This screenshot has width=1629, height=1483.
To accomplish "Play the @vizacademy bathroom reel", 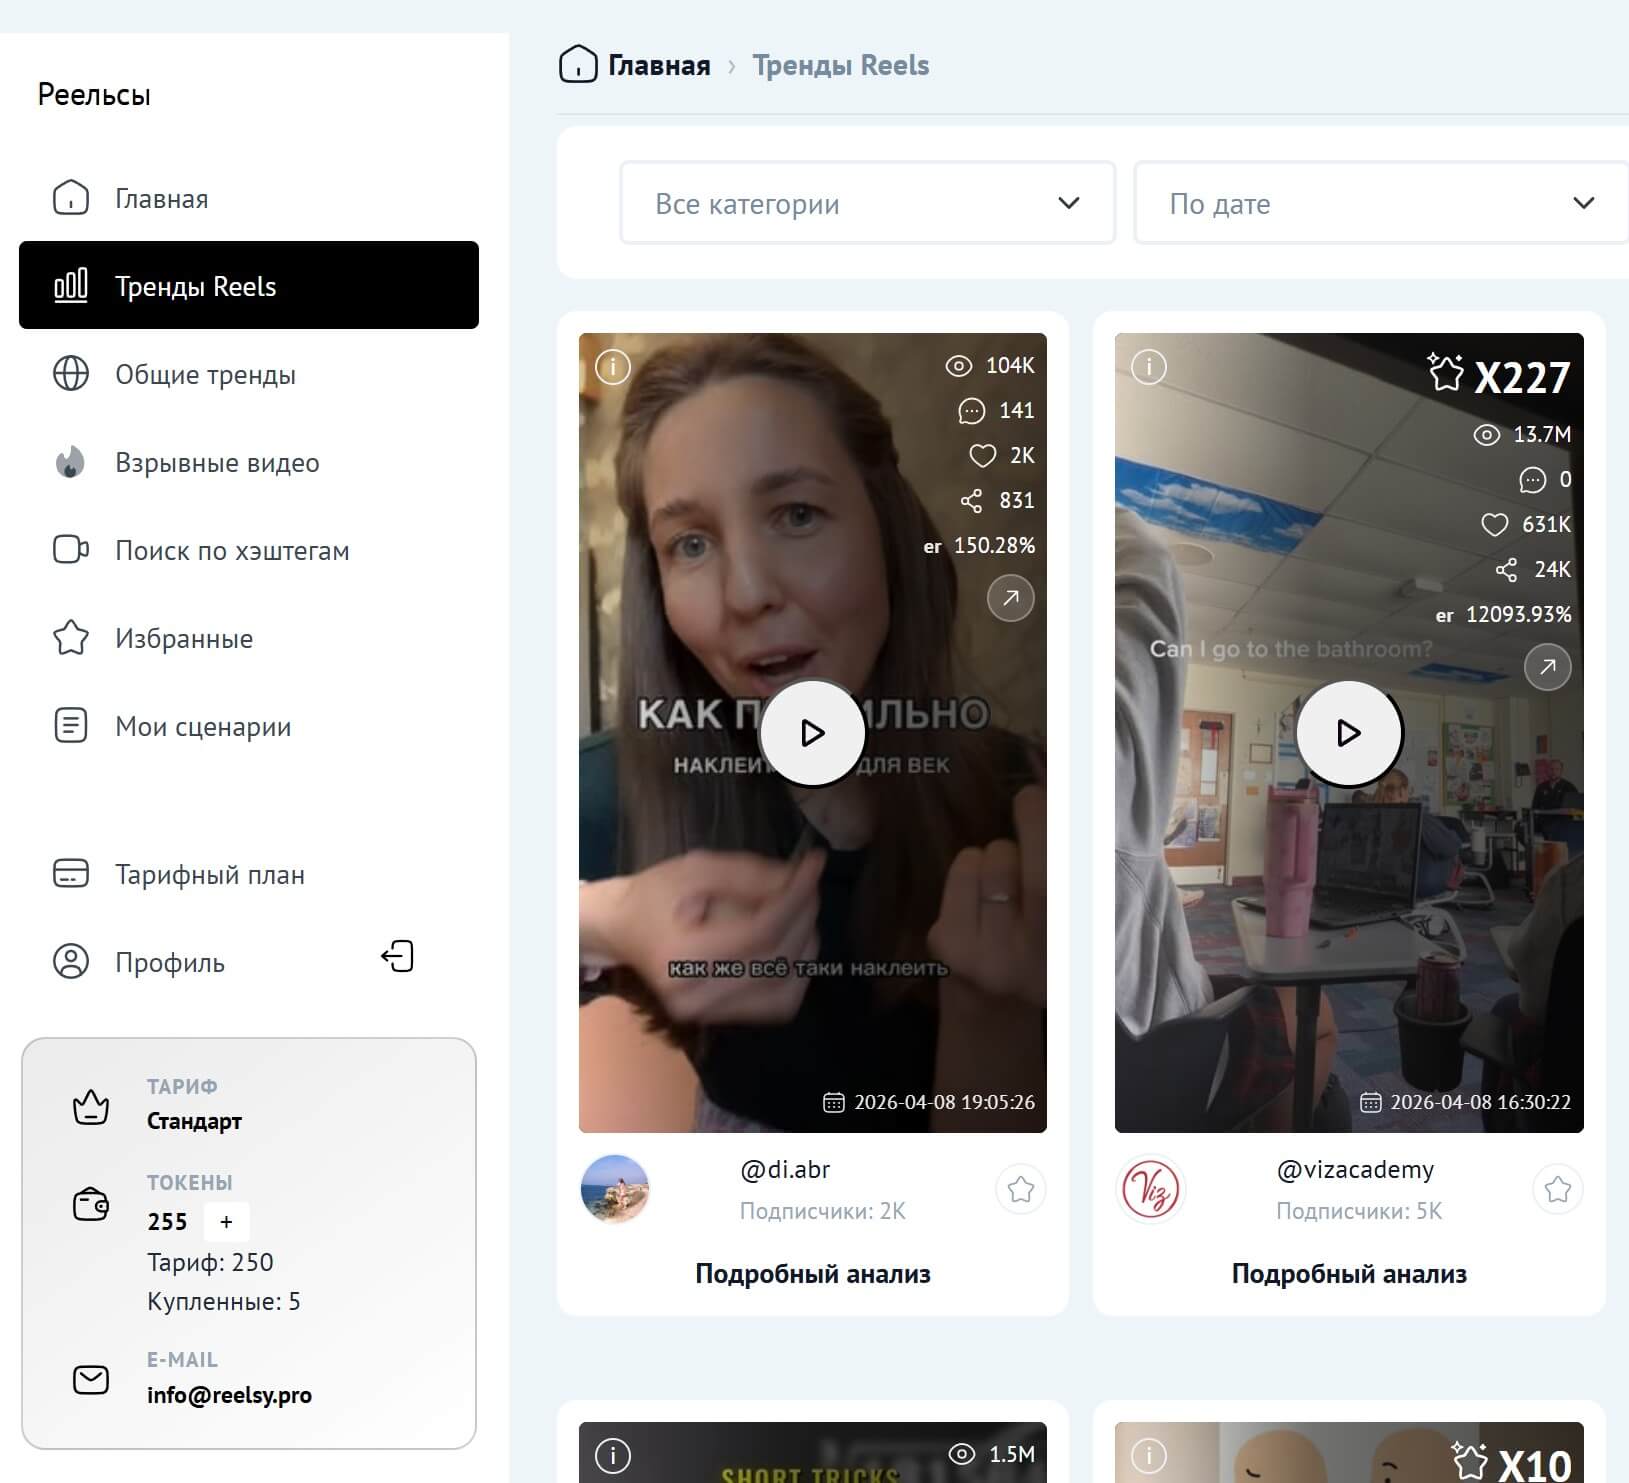I will pos(1349,733).
